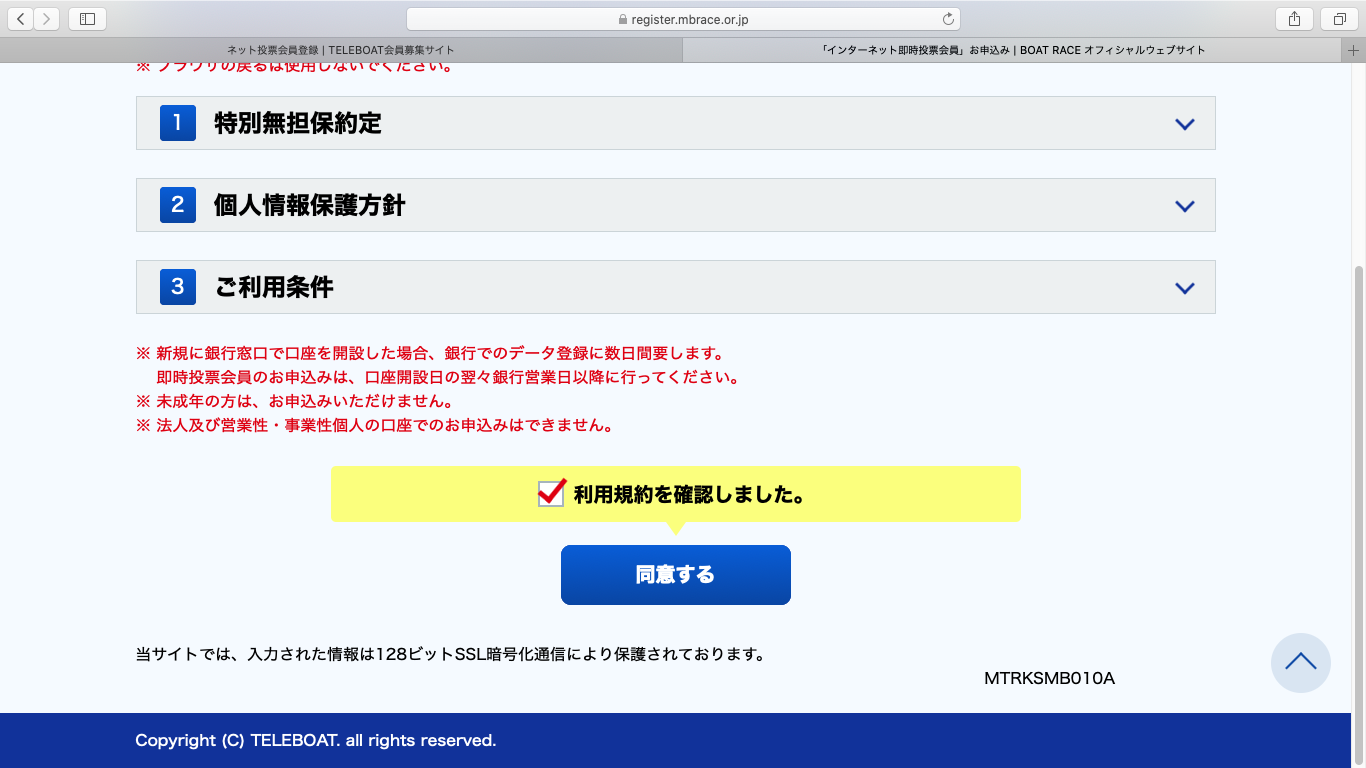
Task: Toggle the Safari sidebar icon
Action: pos(87,19)
